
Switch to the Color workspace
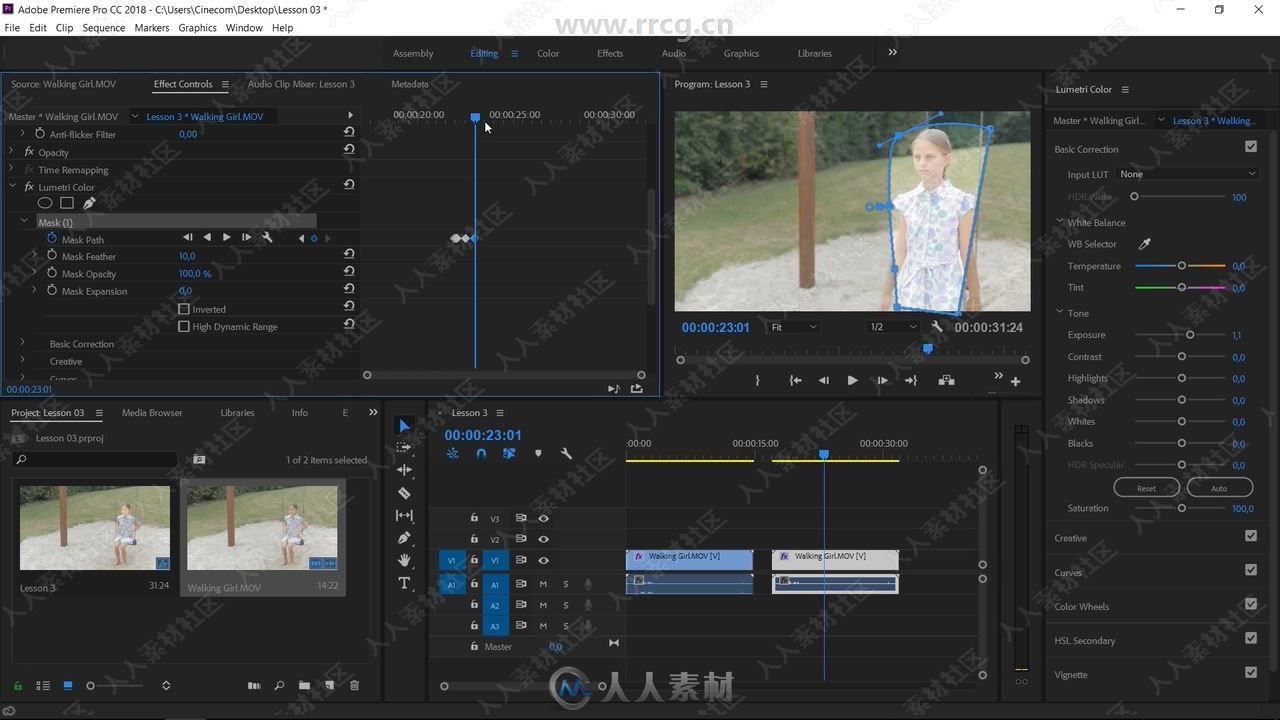tap(548, 53)
